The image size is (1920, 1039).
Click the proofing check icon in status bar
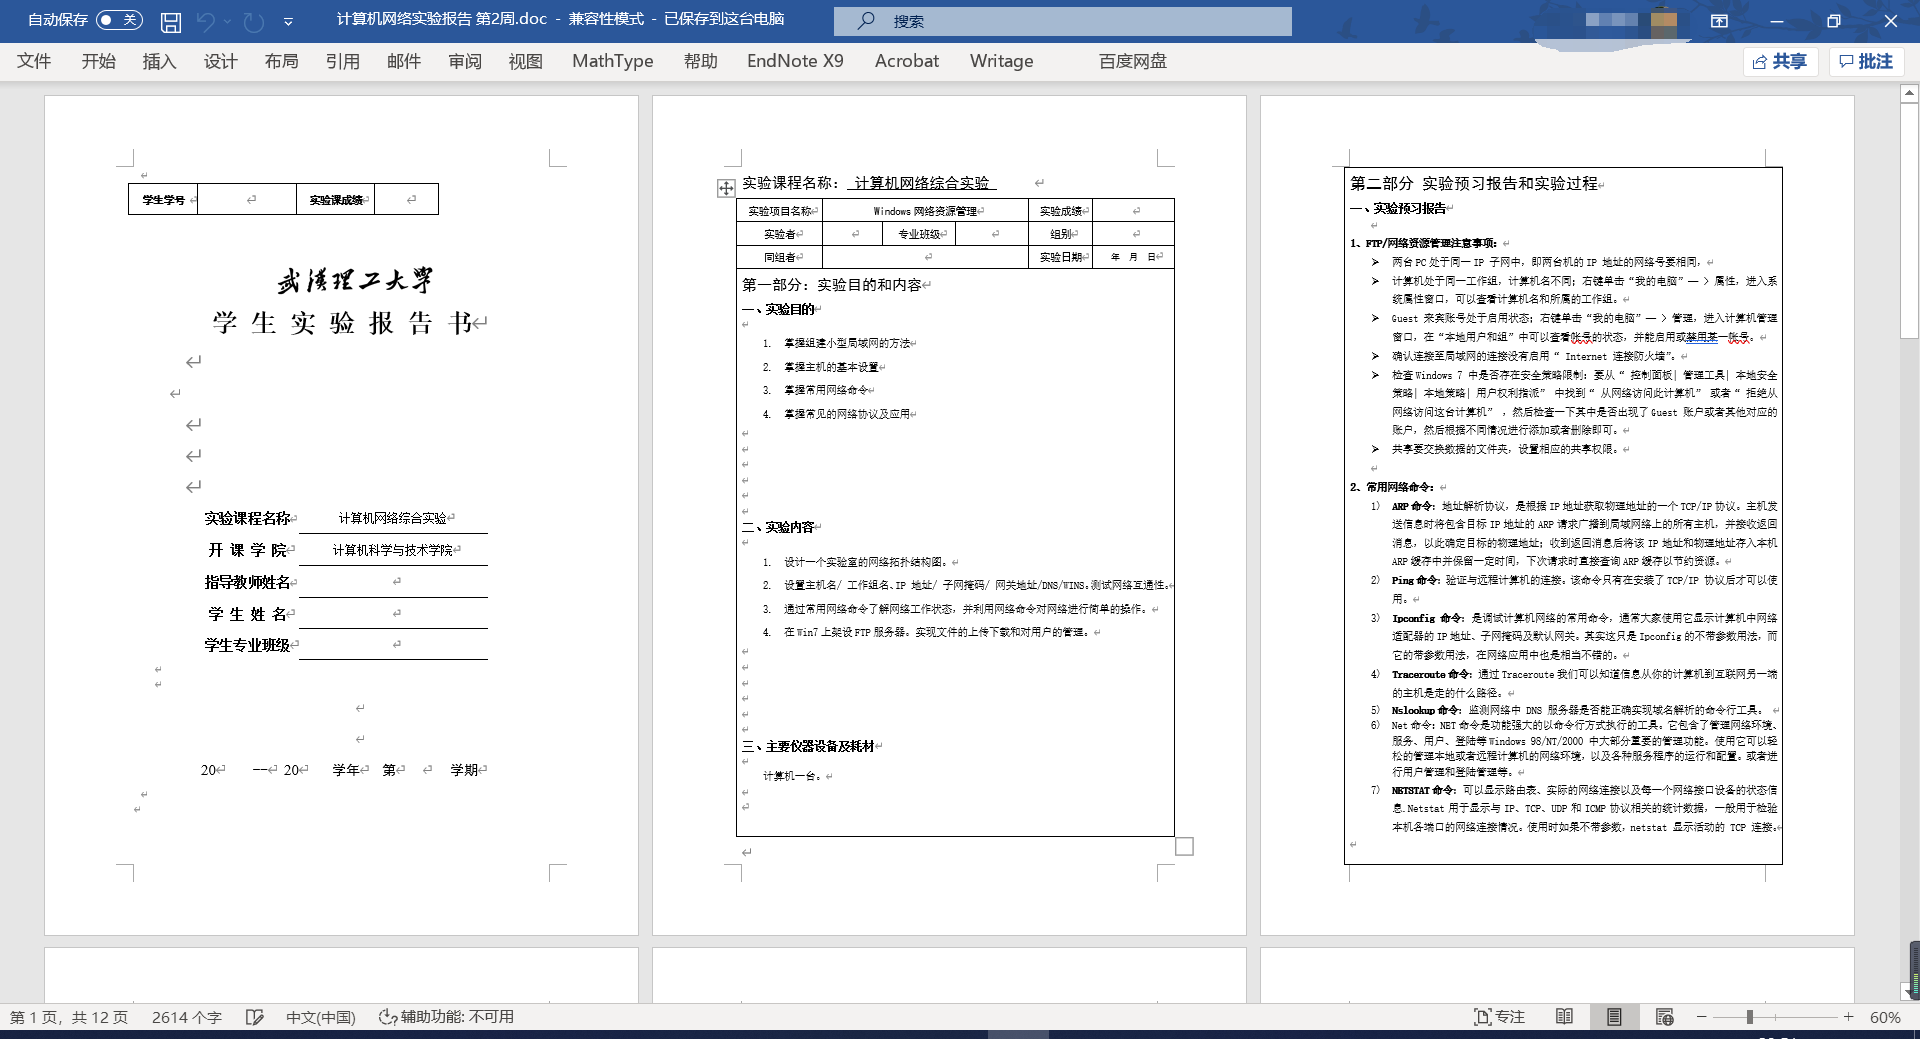pyautogui.click(x=255, y=1017)
